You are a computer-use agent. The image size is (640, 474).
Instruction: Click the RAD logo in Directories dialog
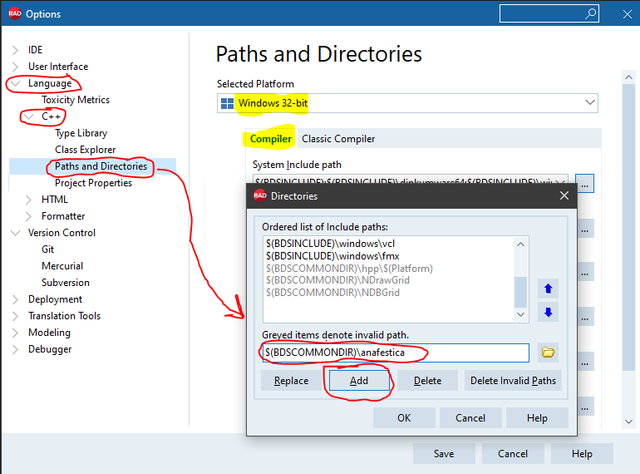point(260,196)
